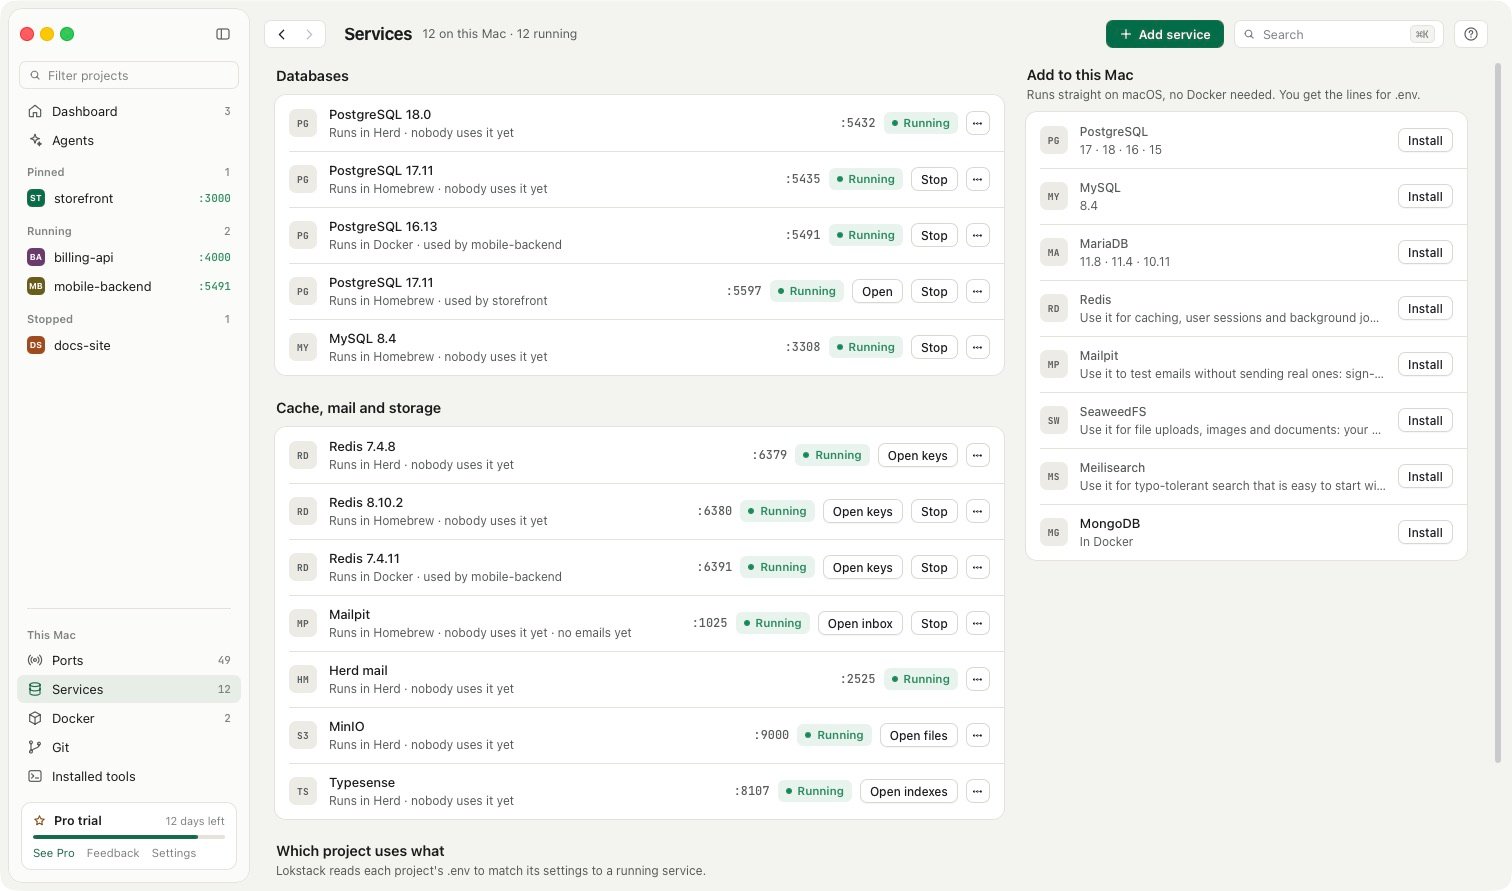Open keys for Redis 8.10.2

tap(863, 511)
